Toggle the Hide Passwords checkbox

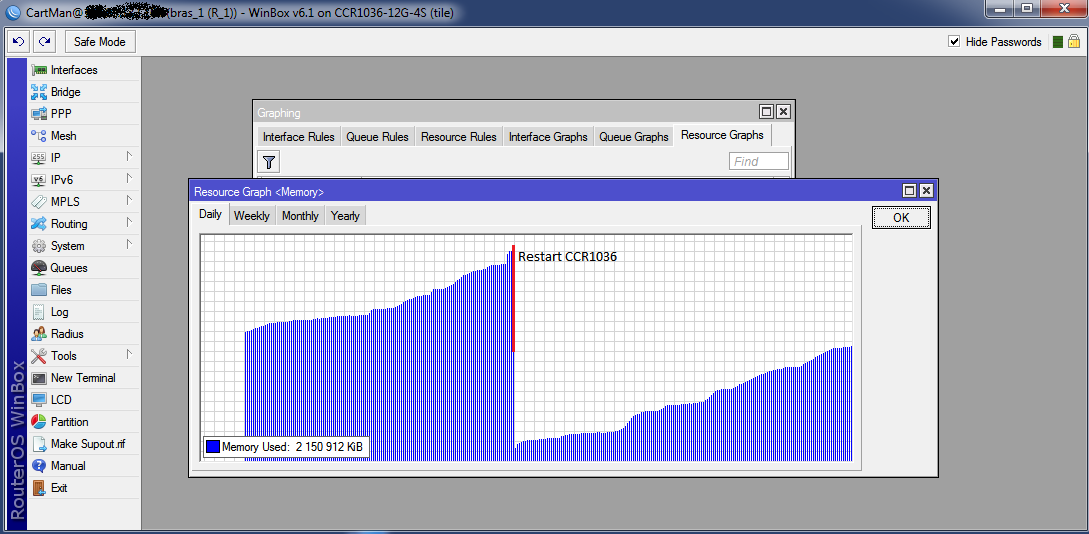tap(954, 42)
